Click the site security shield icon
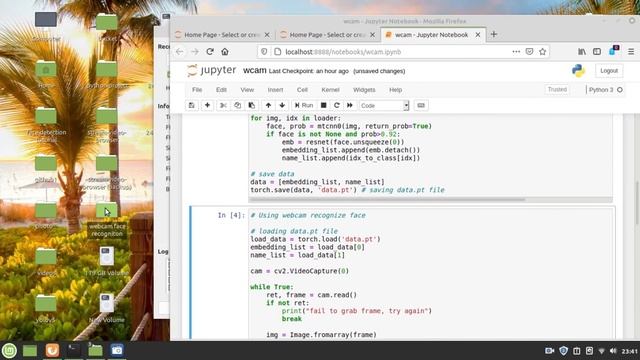The width and height of the screenshot is (640, 360). (x=264, y=52)
